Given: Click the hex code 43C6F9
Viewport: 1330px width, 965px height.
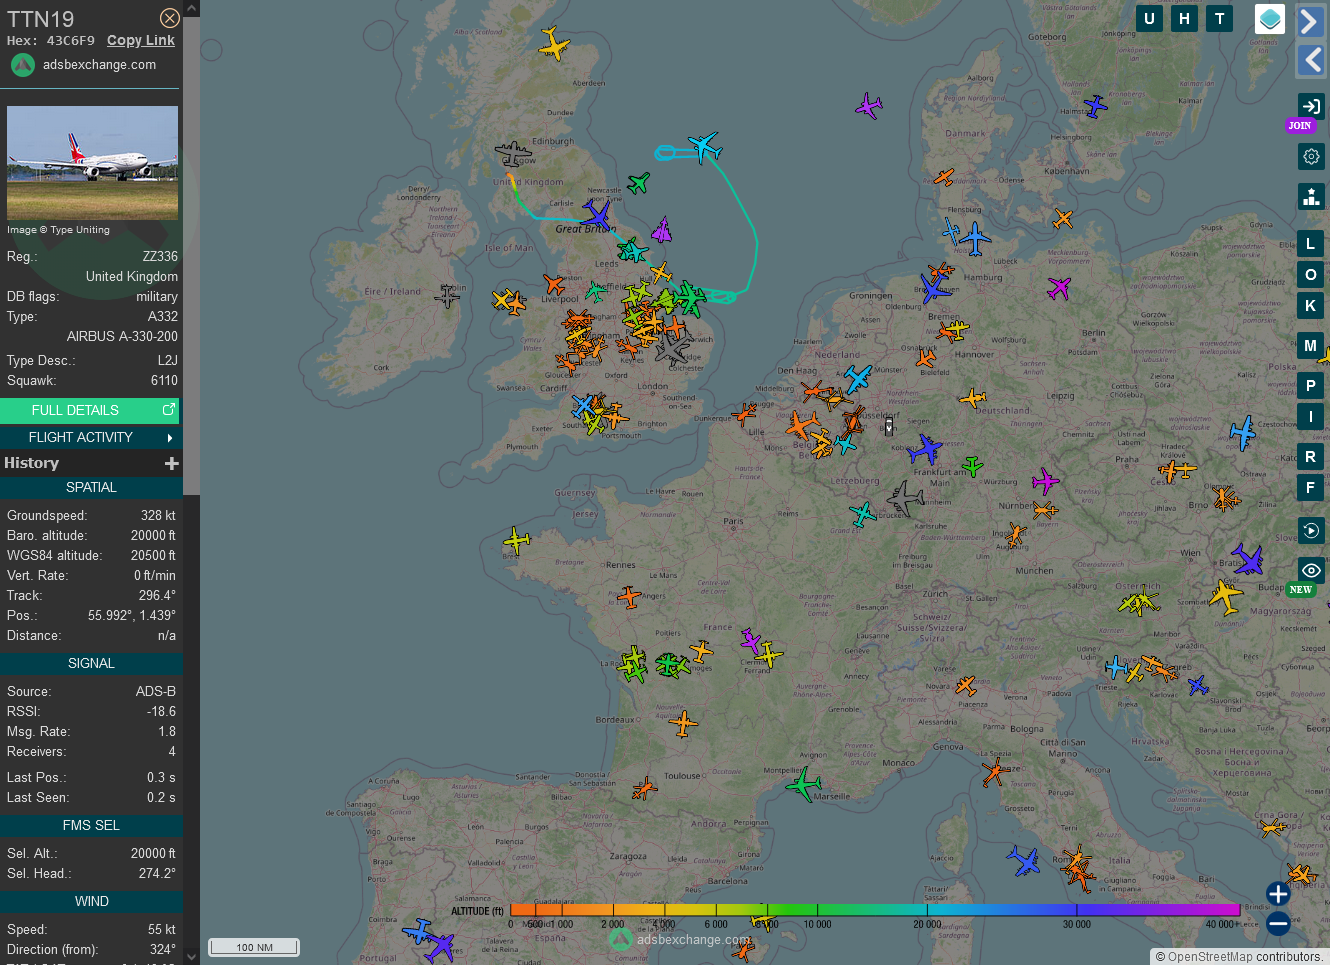Looking at the screenshot, I should [x=71, y=41].
